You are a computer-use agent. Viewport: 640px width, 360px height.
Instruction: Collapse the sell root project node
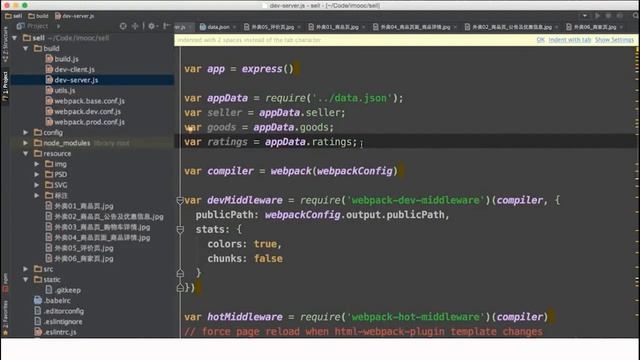point(15,38)
